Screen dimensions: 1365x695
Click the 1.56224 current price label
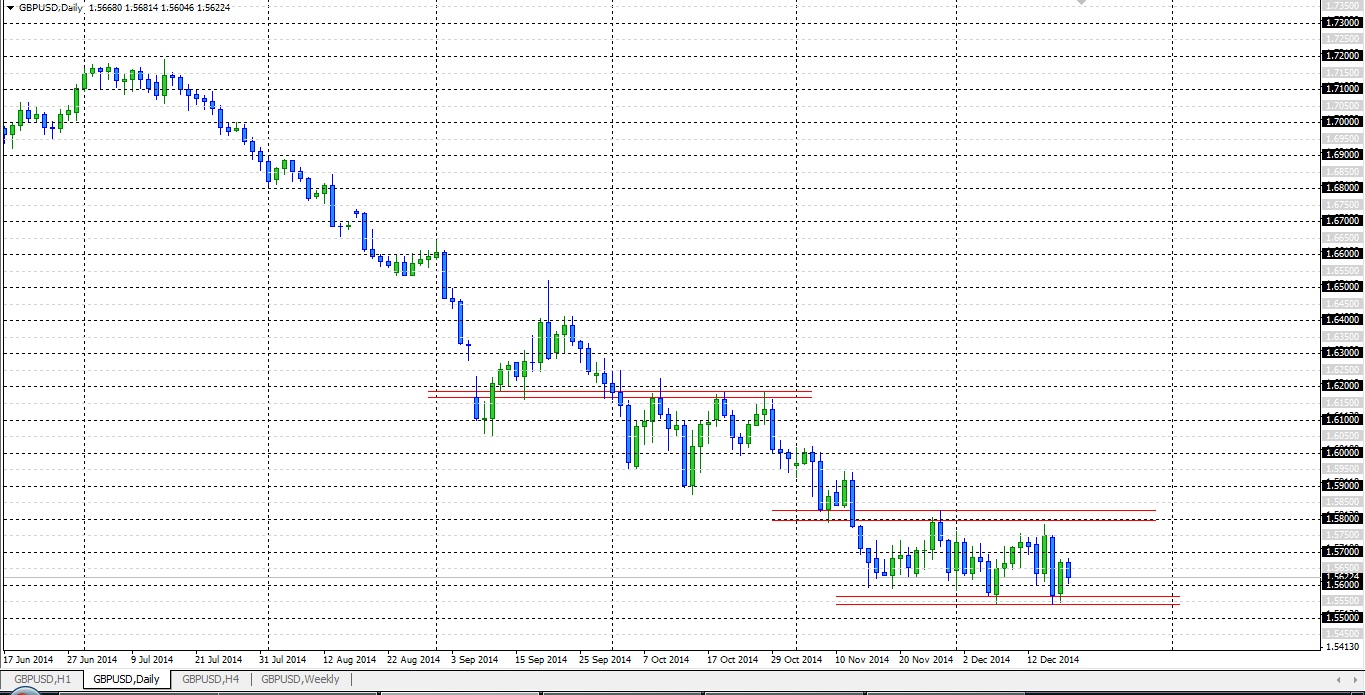pos(1342,577)
